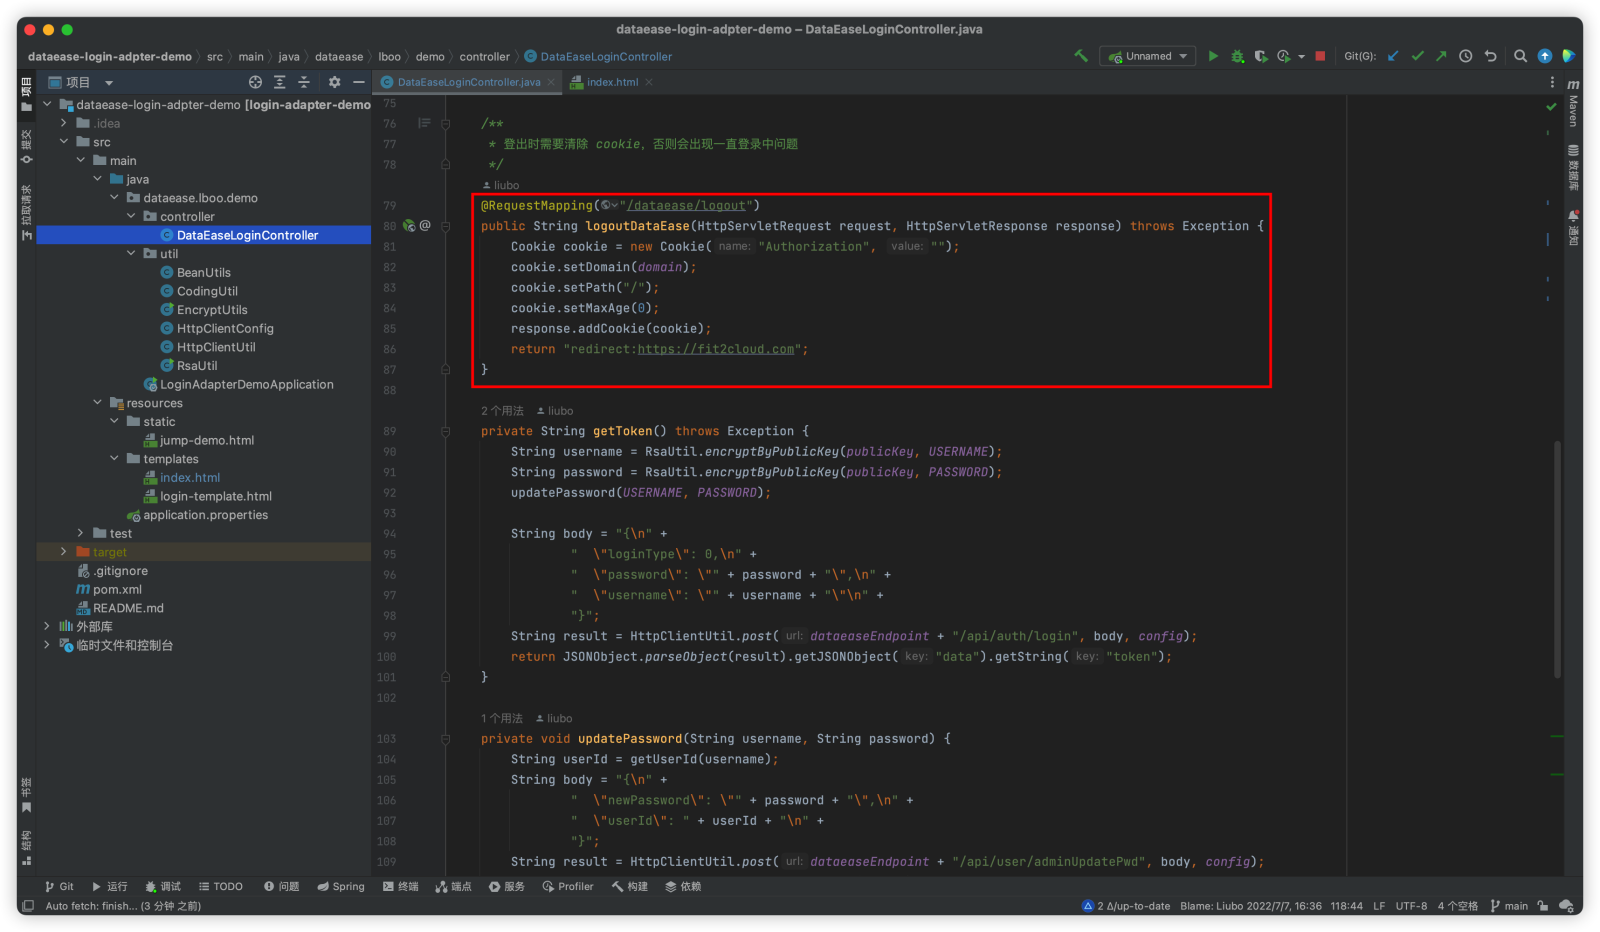Image resolution: width=1600 pixels, height=932 pixels.
Task: Expand the .idea folder
Action: [x=64, y=123]
